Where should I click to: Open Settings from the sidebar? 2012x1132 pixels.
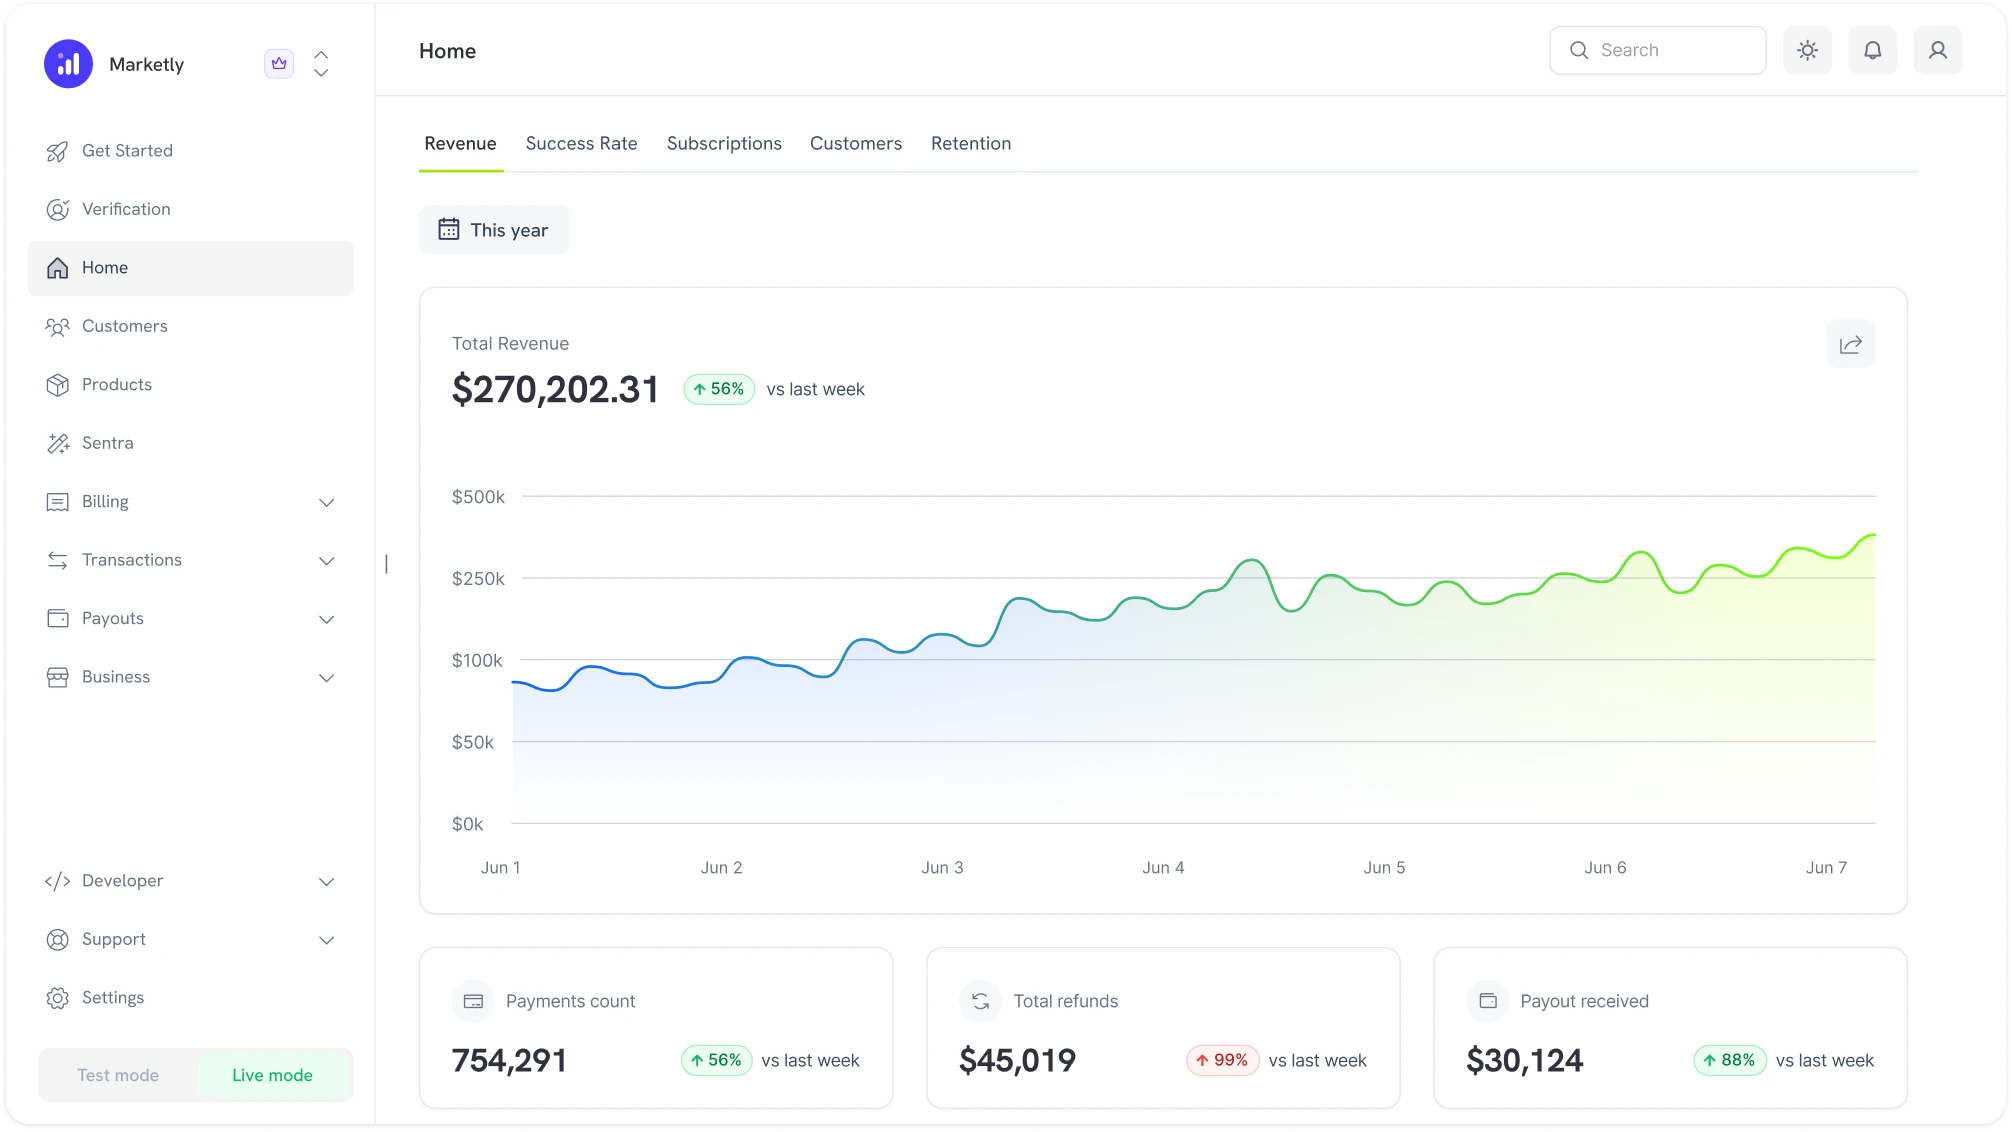point(112,997)
